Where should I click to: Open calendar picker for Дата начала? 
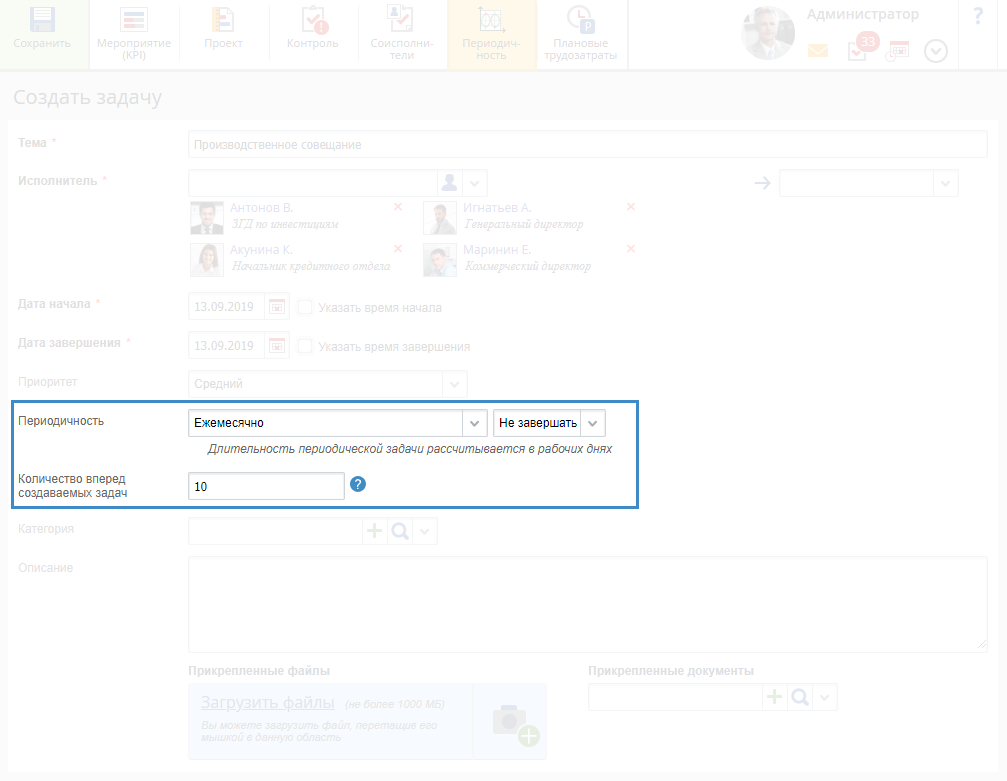[277, 307]
